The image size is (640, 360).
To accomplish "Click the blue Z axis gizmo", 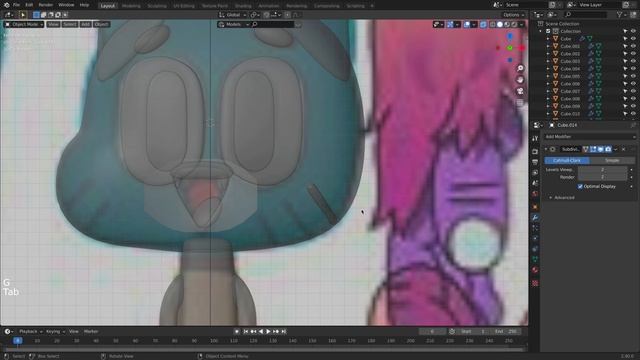I will (510, 37).
